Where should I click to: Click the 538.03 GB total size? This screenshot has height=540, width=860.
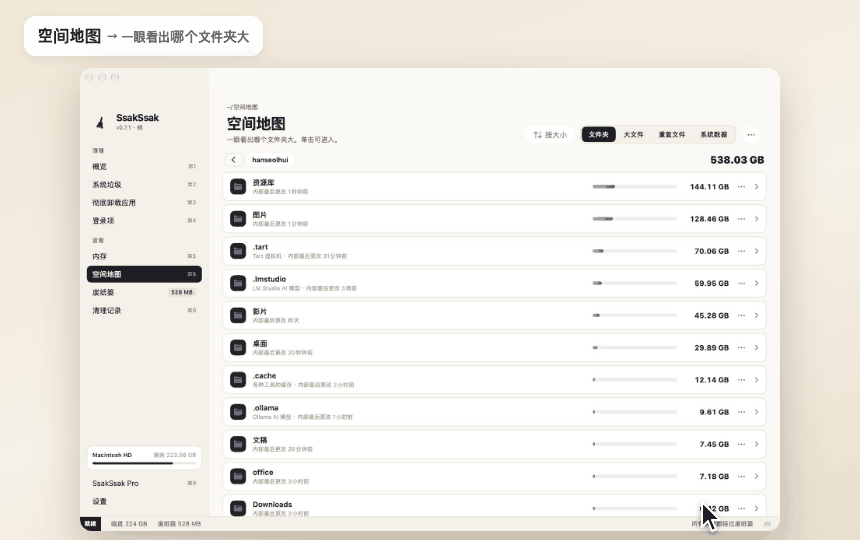click(x=737, y=160)
